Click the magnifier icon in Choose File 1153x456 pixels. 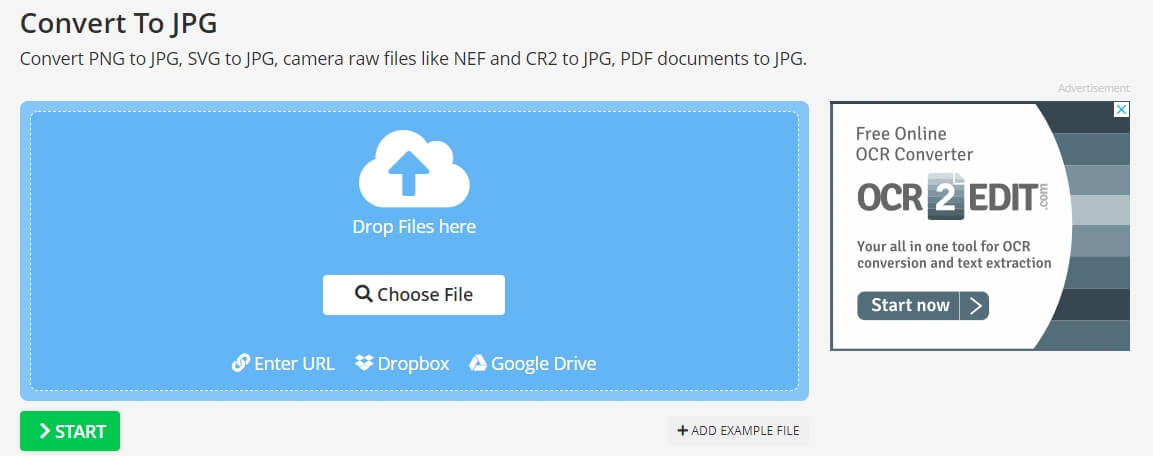pos(364,294)
